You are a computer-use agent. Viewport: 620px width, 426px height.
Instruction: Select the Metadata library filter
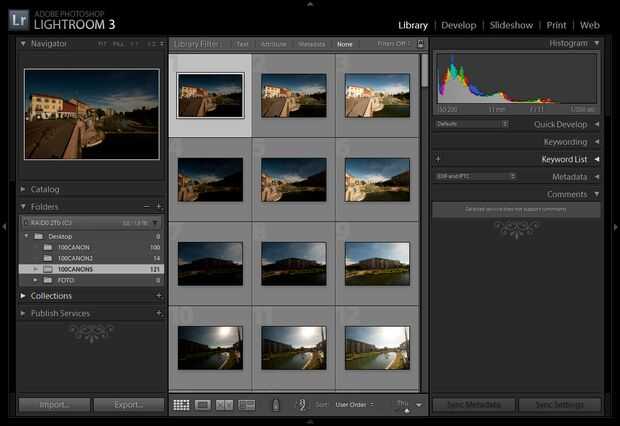click(x=312, y=44)
